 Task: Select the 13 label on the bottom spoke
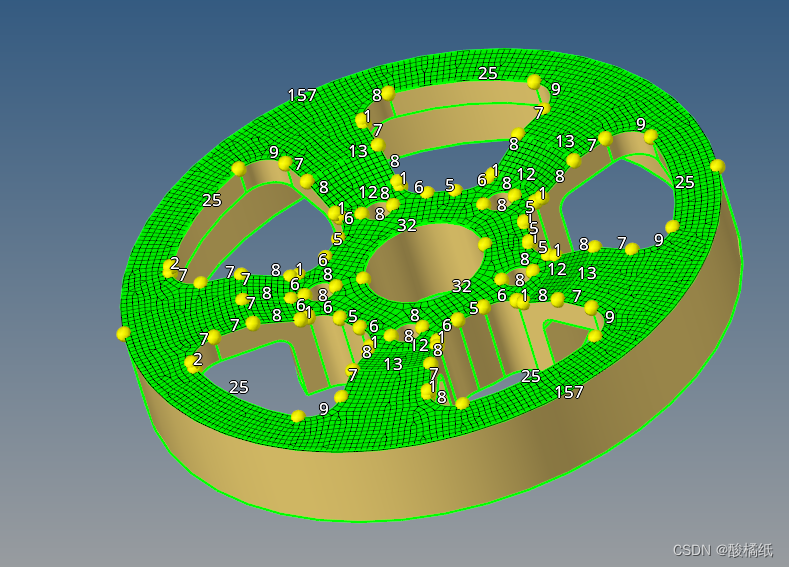(x=393, y=364)
